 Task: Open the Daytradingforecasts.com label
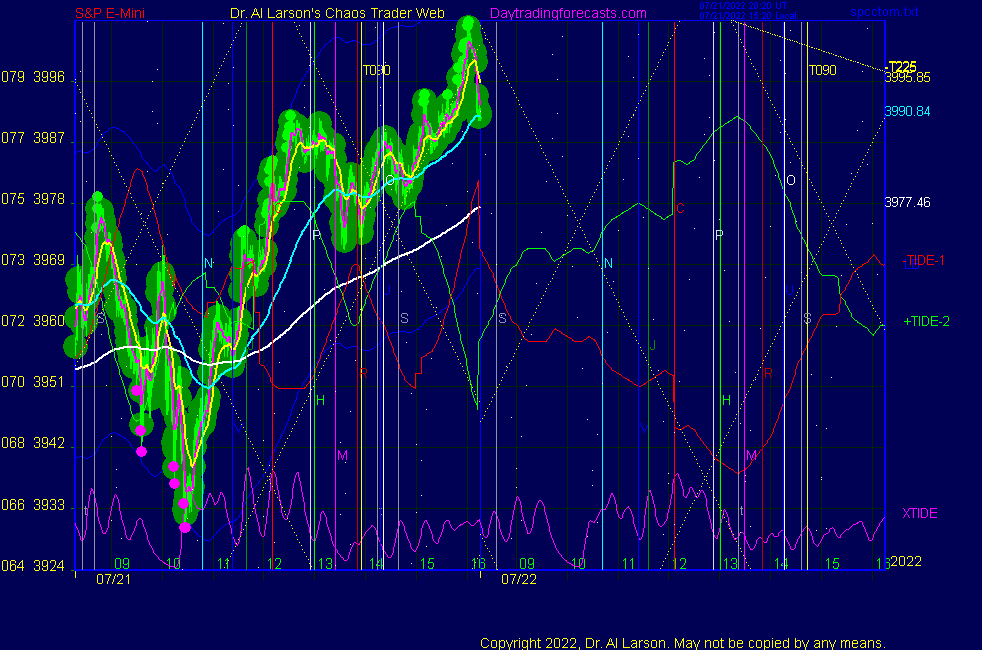pos(568,13)
